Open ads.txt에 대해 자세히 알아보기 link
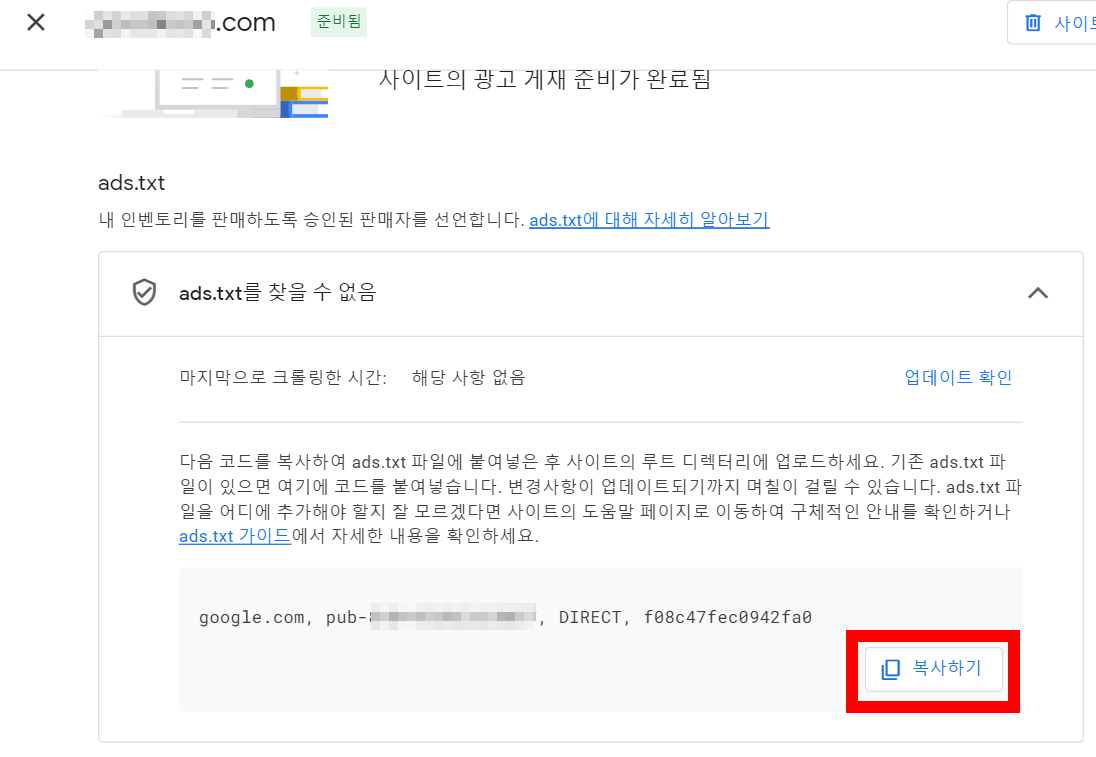The image size is (1096, 757). click(x=649, y=219)
